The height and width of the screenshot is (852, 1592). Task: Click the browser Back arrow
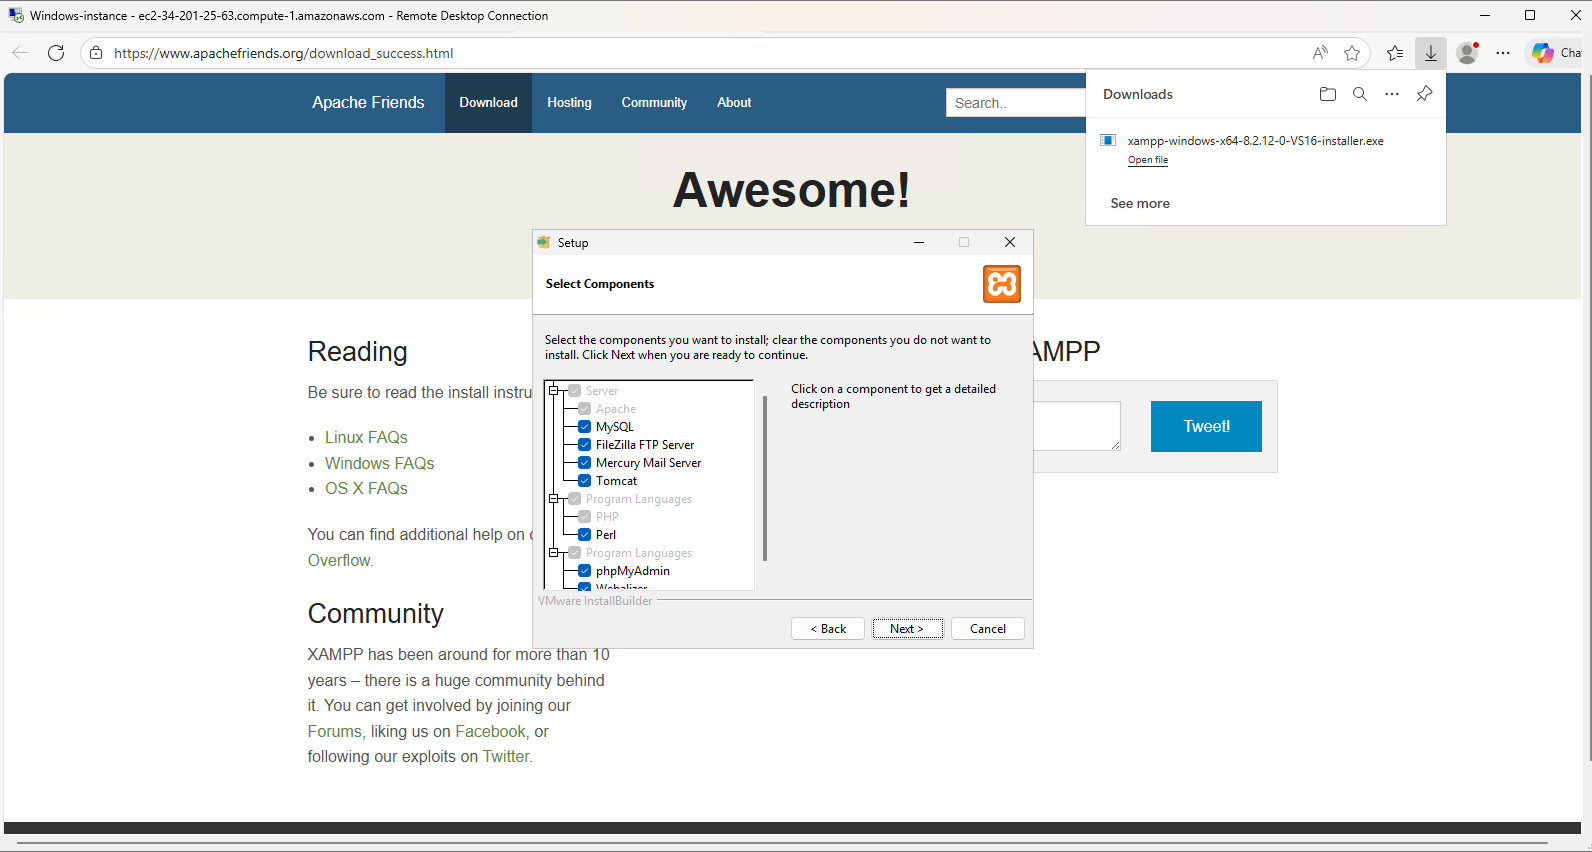click(x=20, y=53)
